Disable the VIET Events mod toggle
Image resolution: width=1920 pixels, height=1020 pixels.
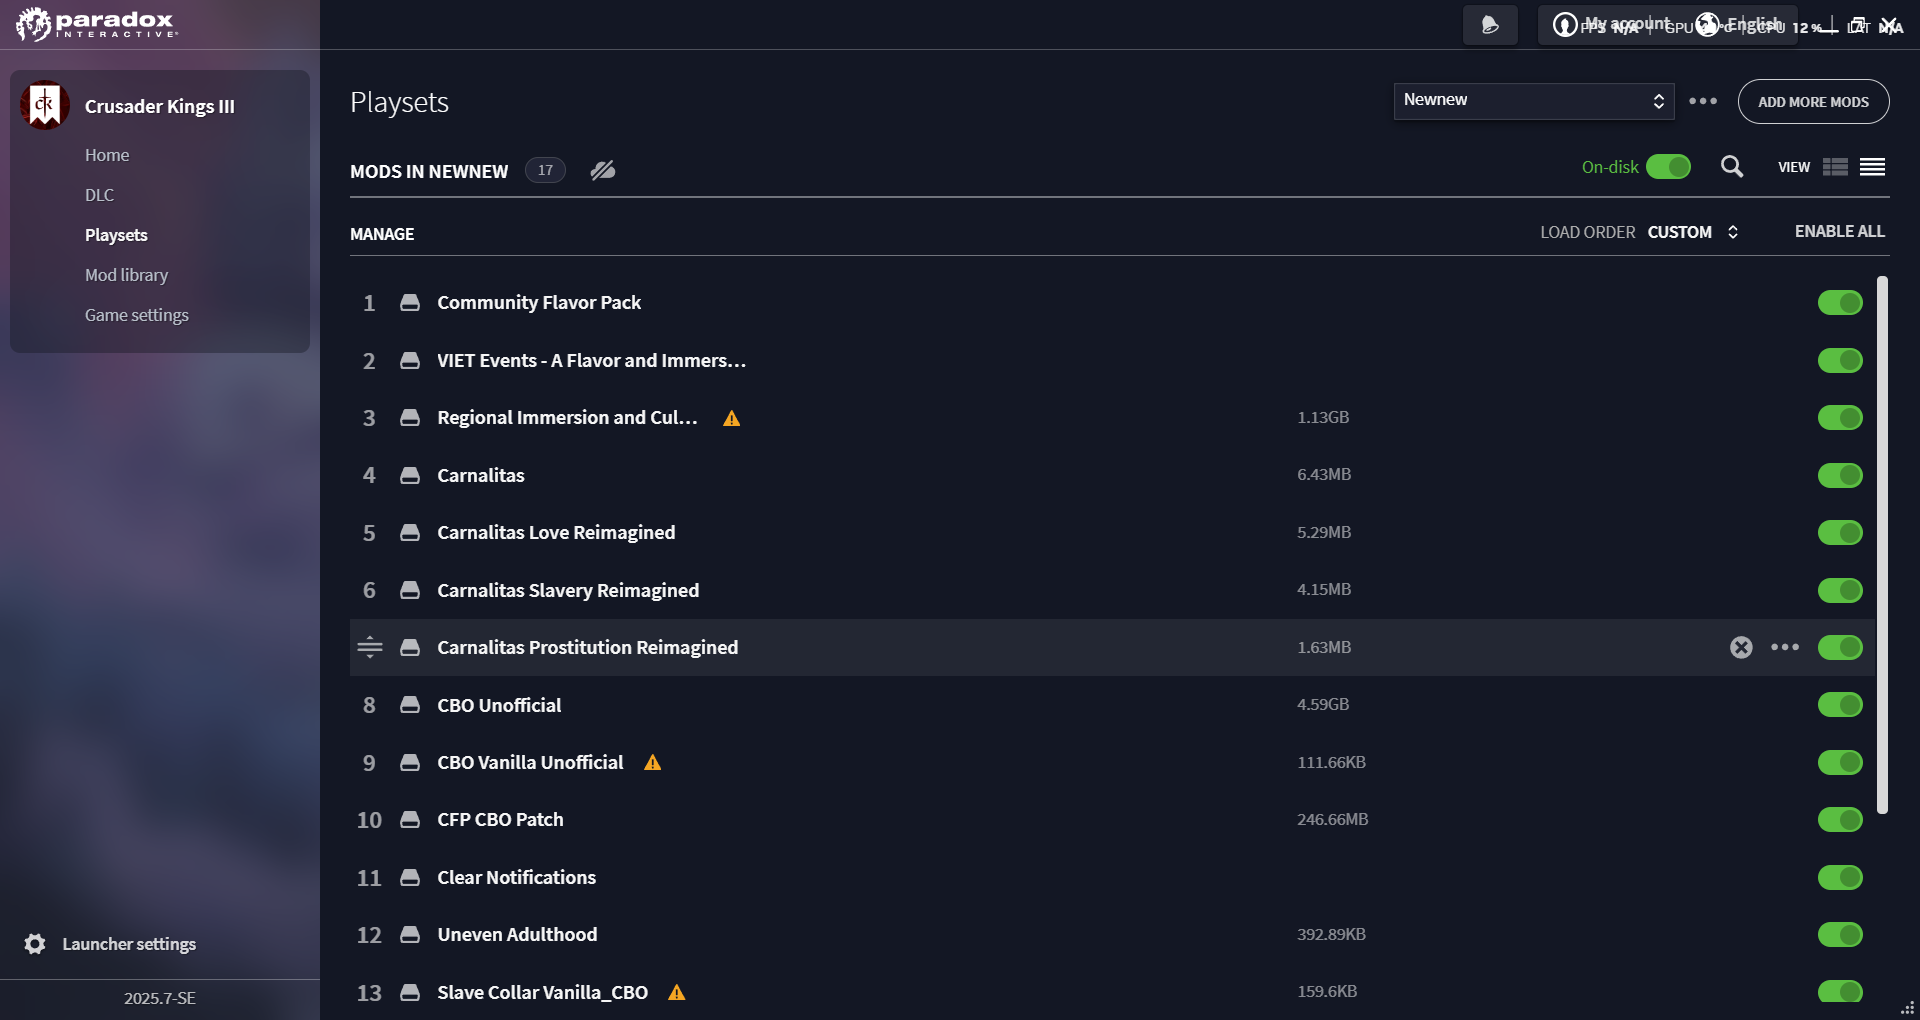click(x=1840, y=360)
